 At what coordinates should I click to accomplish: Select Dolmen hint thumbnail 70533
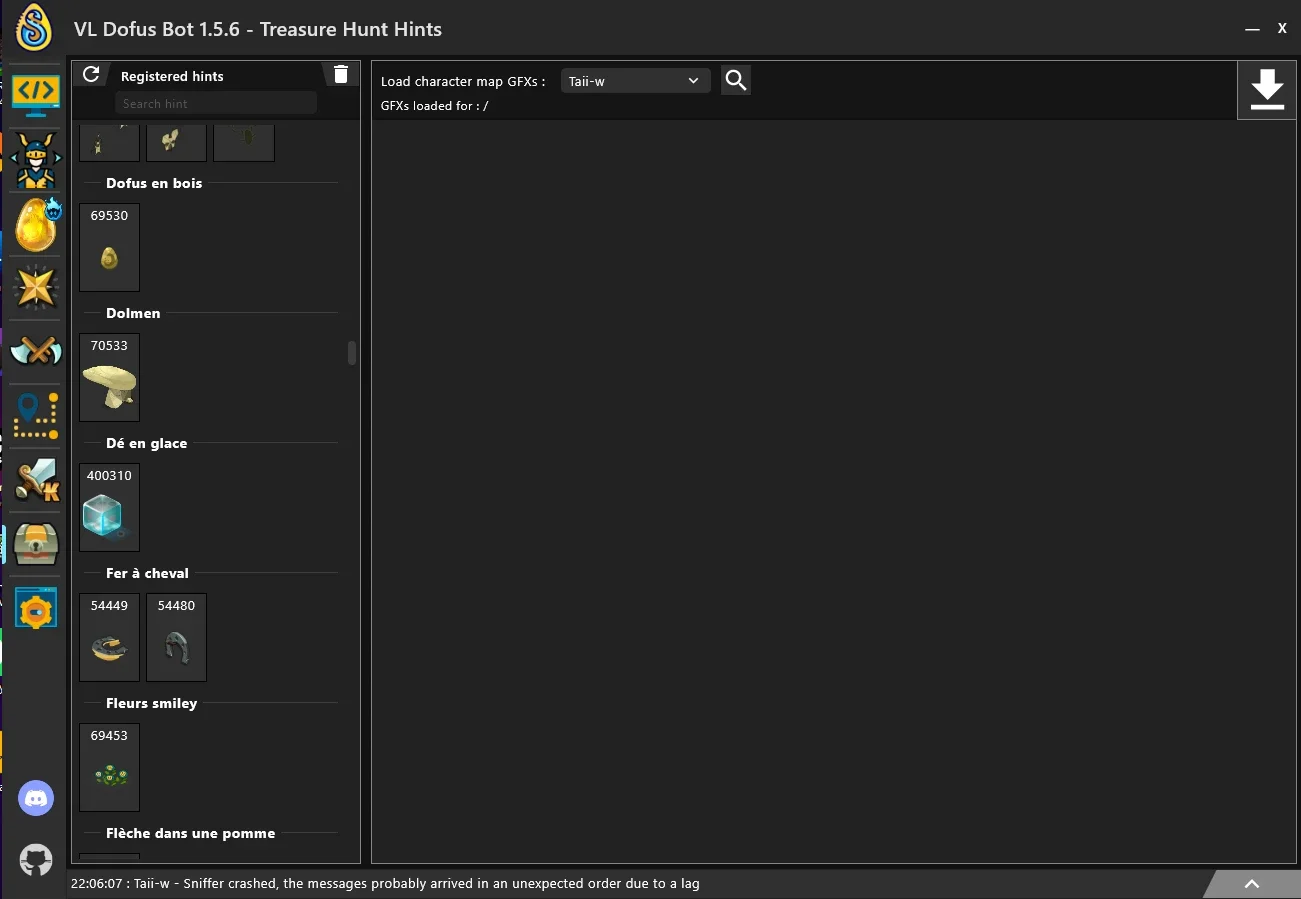(109, 378)
